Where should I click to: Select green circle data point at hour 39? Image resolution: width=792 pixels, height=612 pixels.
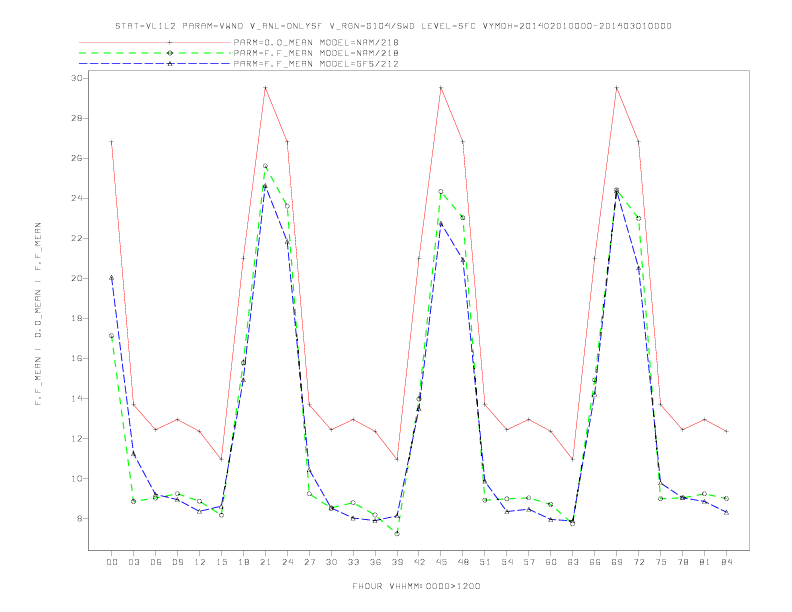coord(397,534)
